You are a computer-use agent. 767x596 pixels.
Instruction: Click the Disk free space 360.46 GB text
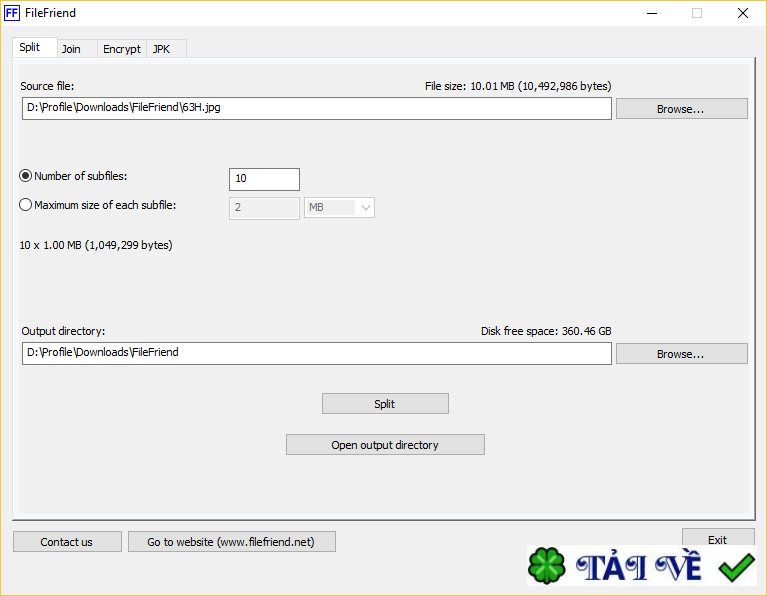[x=546, y=331]
